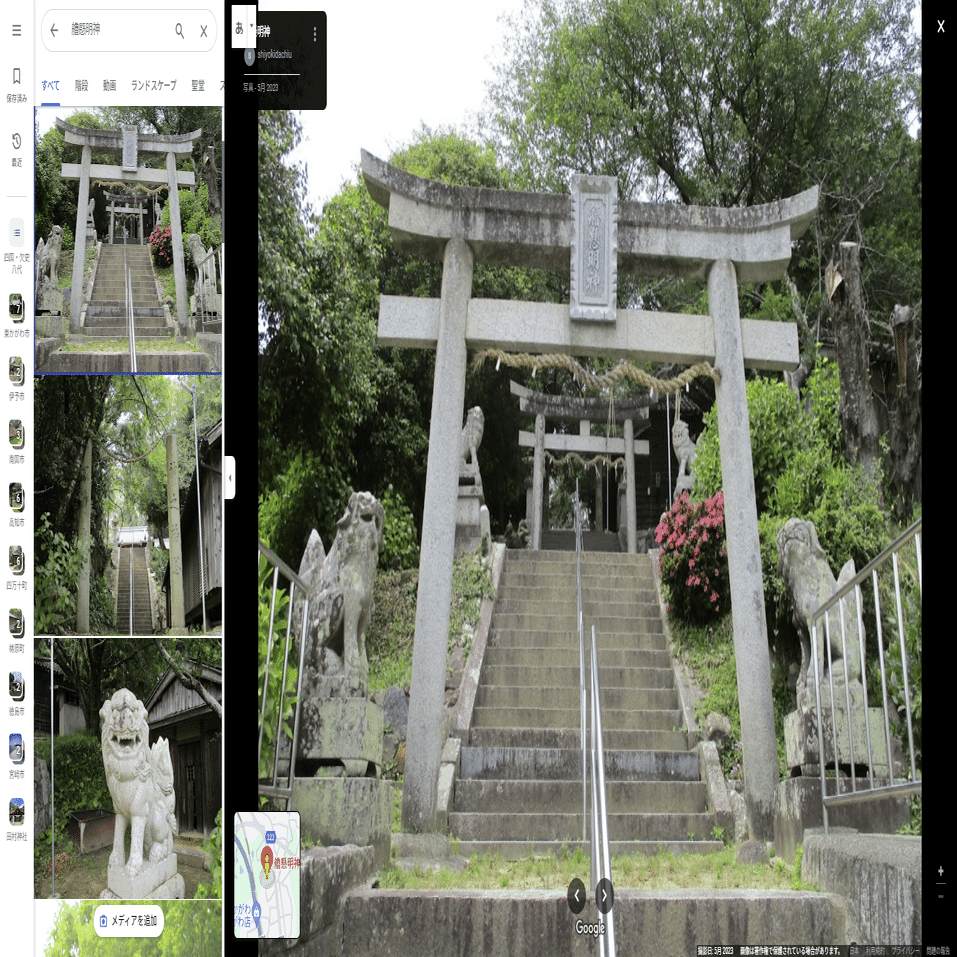Open the 田村神社 recent item

[x=16, y=818]
